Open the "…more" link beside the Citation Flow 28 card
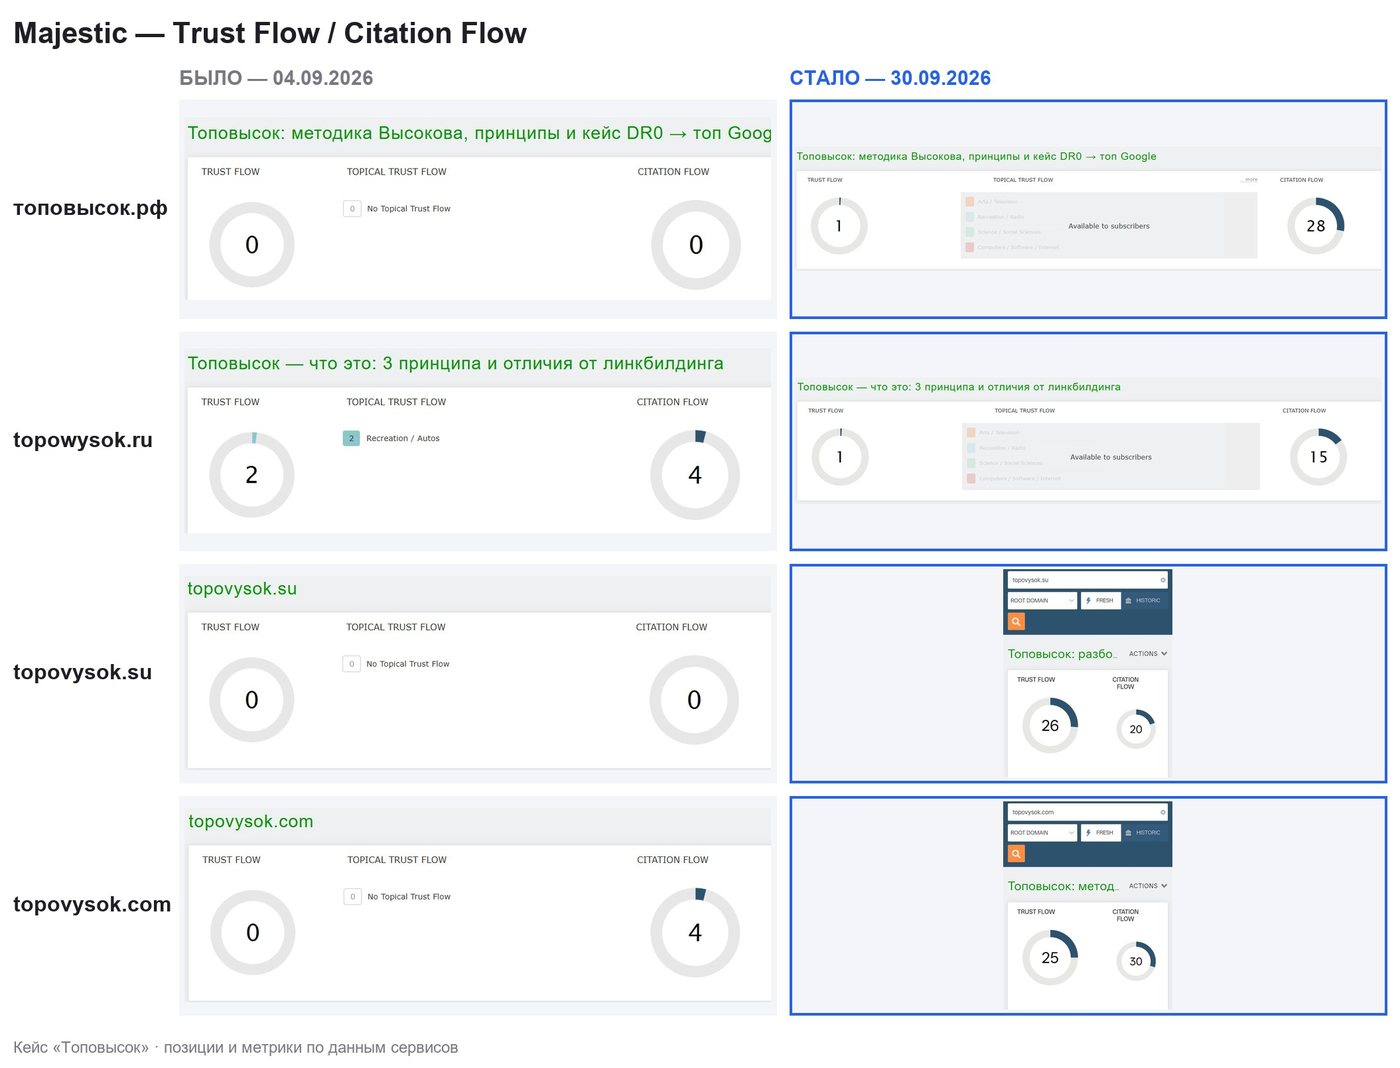This screenshot has width=1400, height=1068. [x=1249, y=180]
